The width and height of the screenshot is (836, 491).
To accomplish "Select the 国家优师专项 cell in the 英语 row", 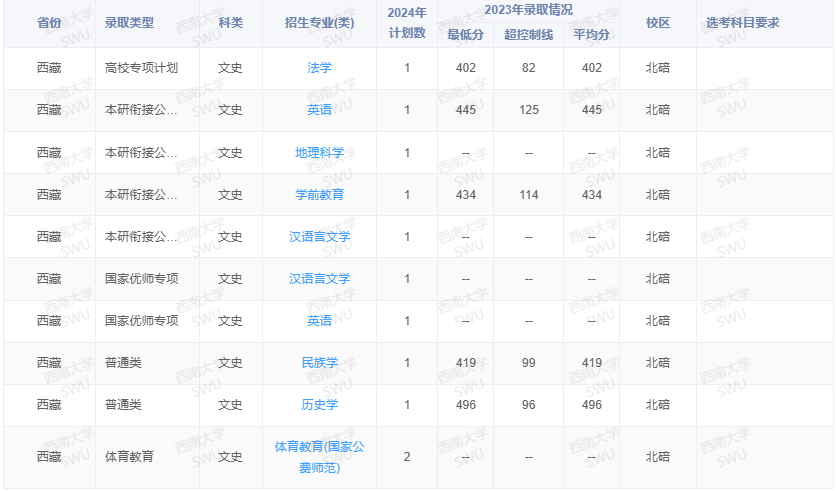I will pos(141,321).
